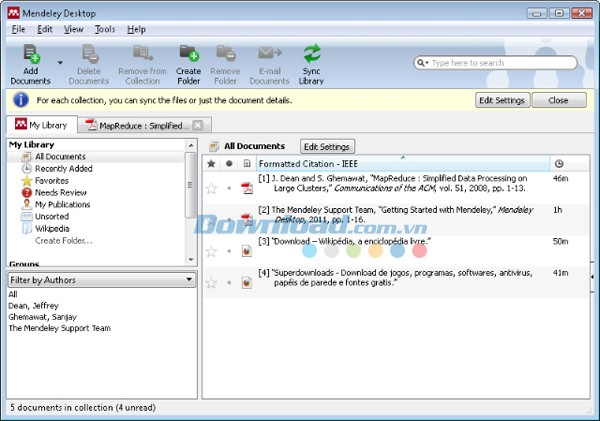Viewport: 600px width, 421px height.
Task: Open web page icon of Wikipédia citation
Action: 247,251
